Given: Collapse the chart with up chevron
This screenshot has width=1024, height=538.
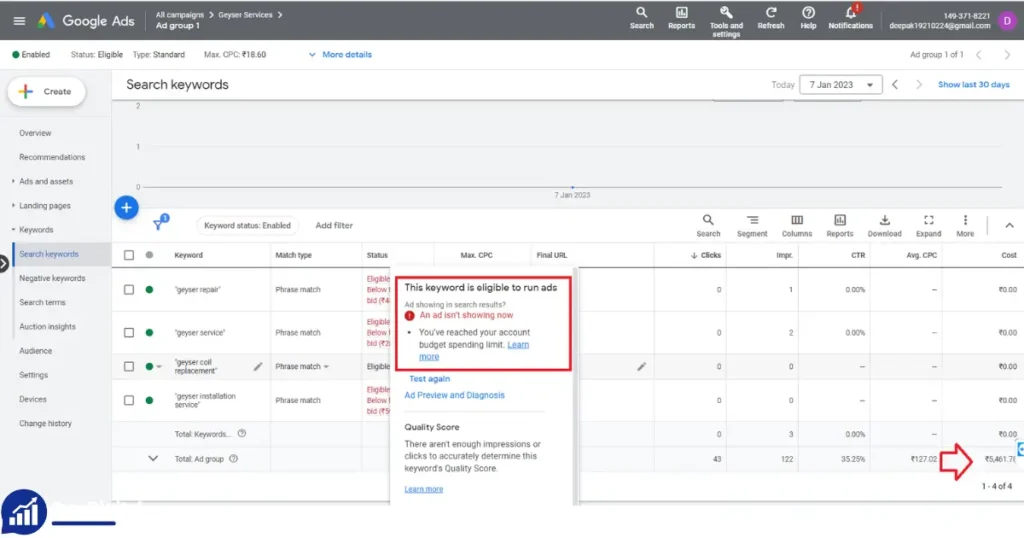Looking at the screenshot, I should tap(1009, 225).
